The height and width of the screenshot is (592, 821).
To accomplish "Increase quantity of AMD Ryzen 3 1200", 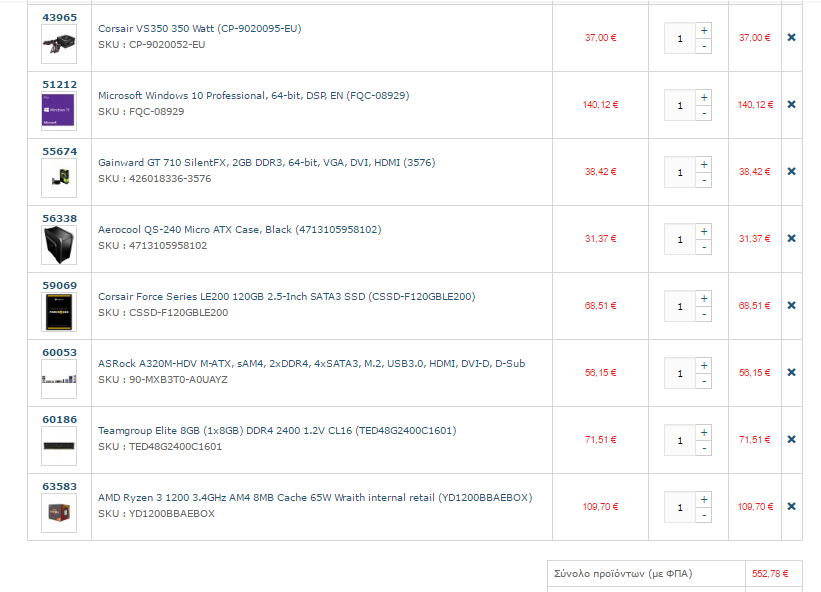I will (x=704, y=499).
